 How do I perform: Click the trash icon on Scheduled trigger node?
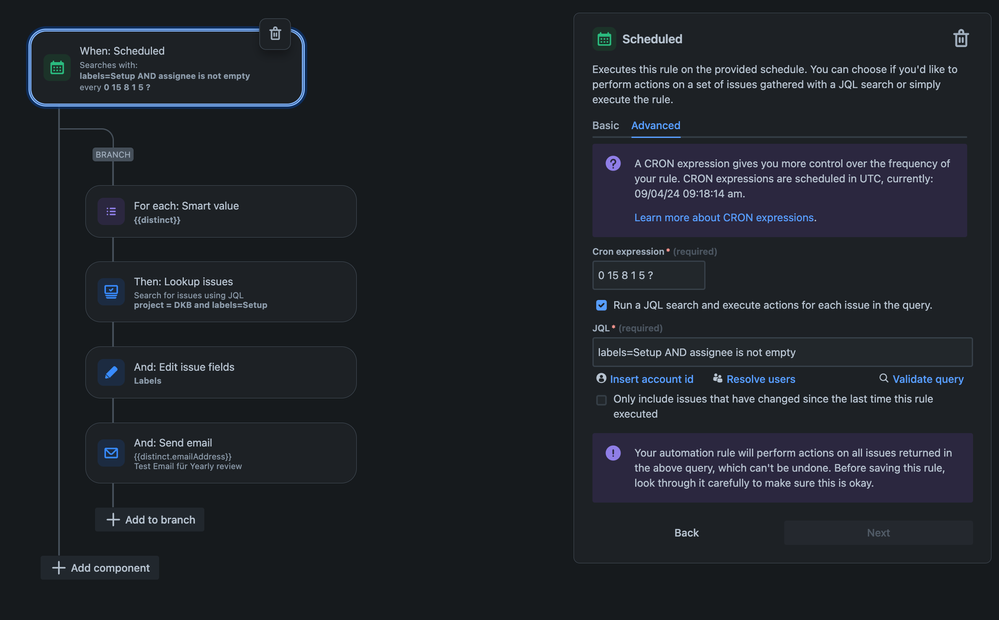(275, 33)
